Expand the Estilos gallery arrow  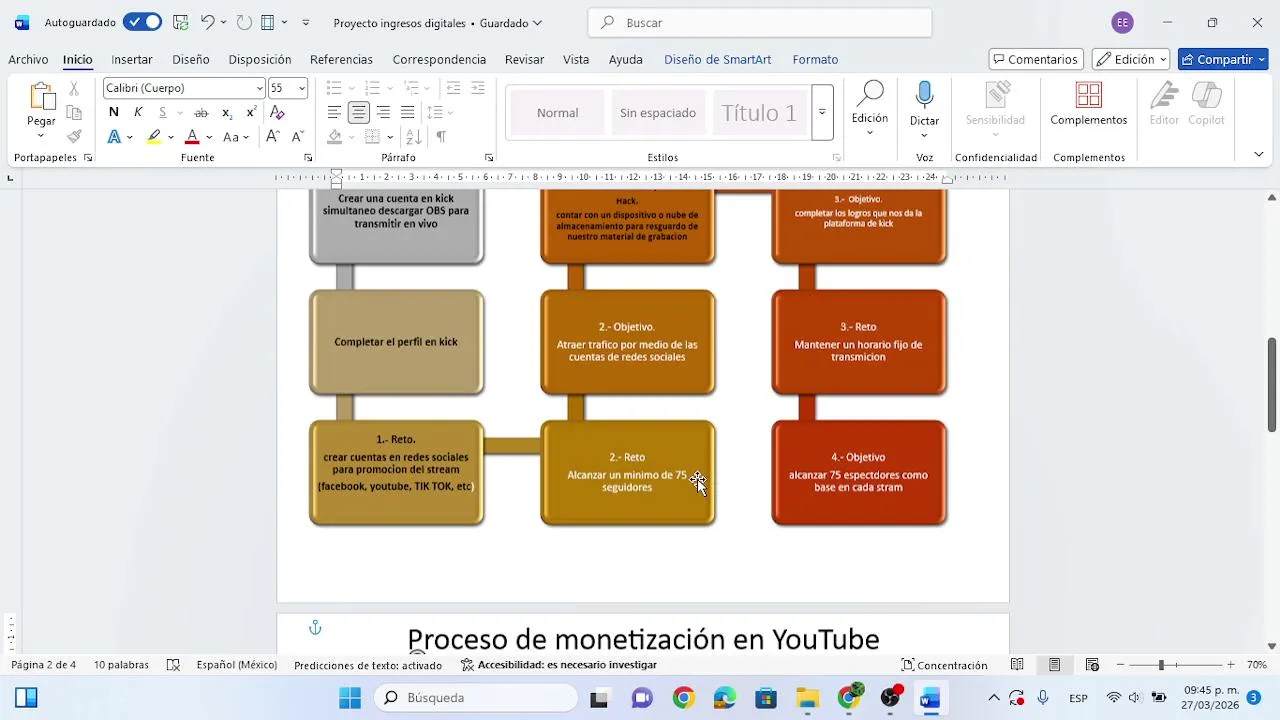point(822,113)
